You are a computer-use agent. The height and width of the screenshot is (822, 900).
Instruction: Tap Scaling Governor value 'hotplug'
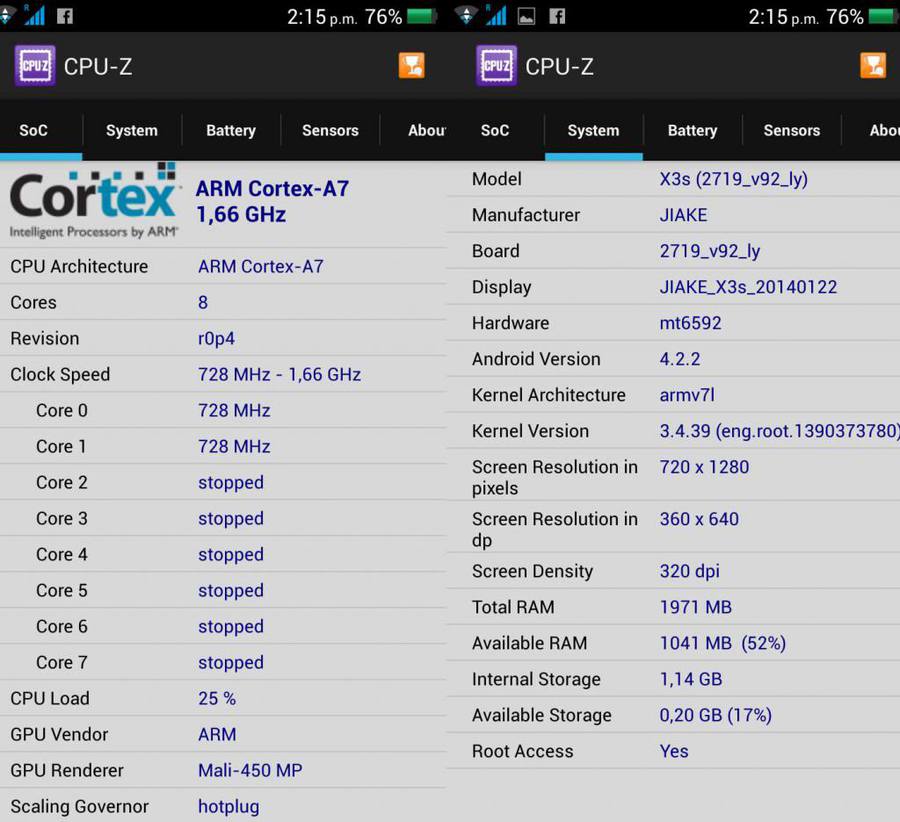[x=228, y=807]
